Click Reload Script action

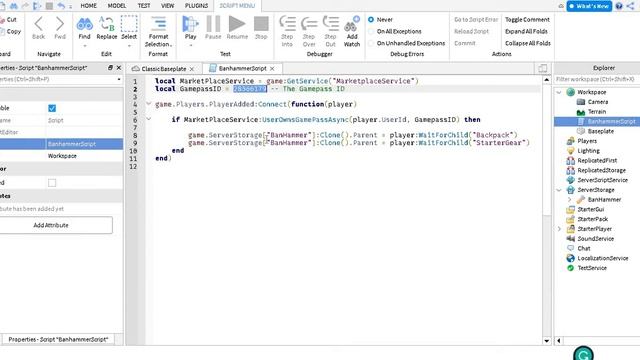[x=471, y=31]
